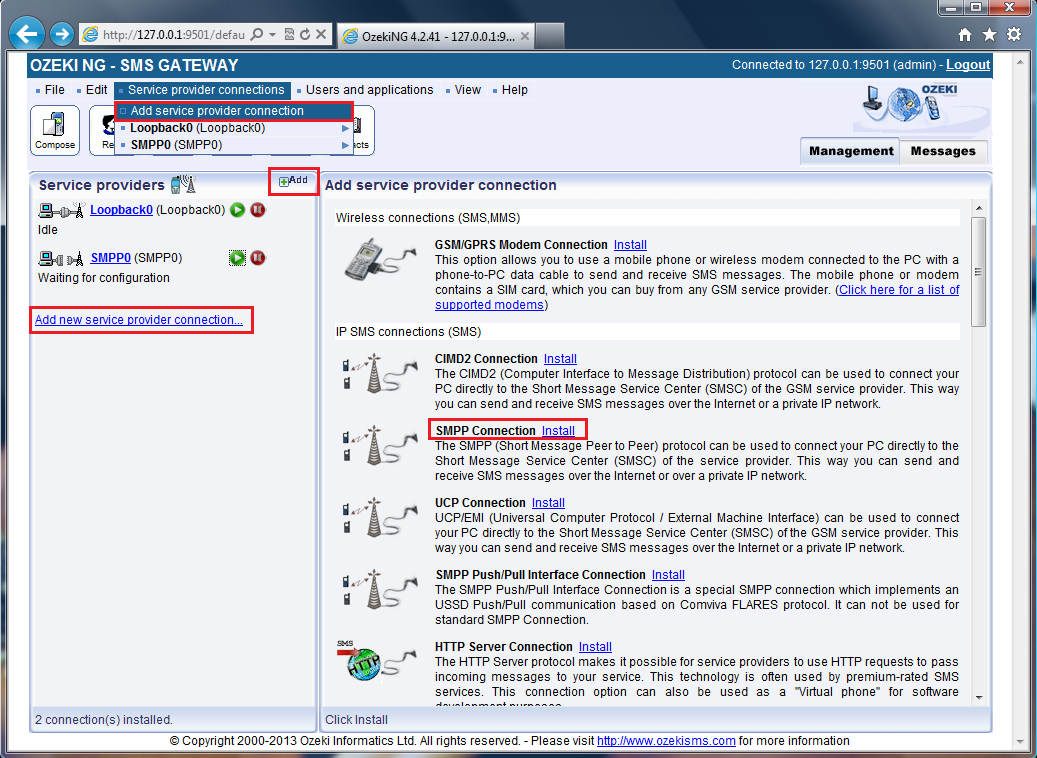
Task: Select the OzekiNG 4.2.41 browser tab
Action: coord(436,36)
